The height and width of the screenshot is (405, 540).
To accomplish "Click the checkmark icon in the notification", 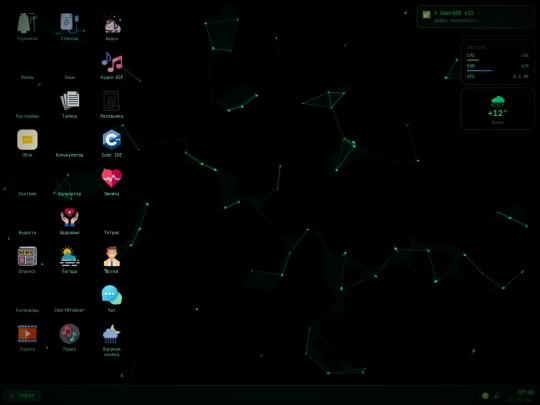I will (x=426, y=14).
